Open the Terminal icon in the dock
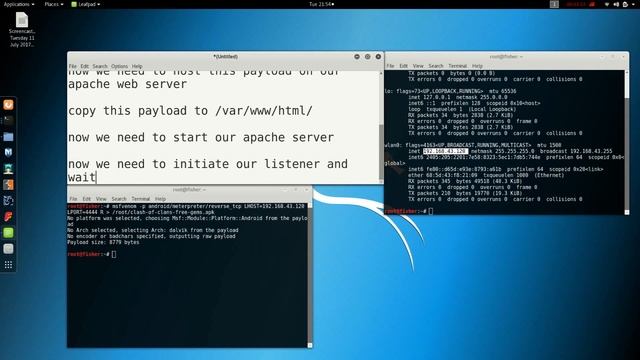The height and width of the screenshot is (360, 640). 8,120
